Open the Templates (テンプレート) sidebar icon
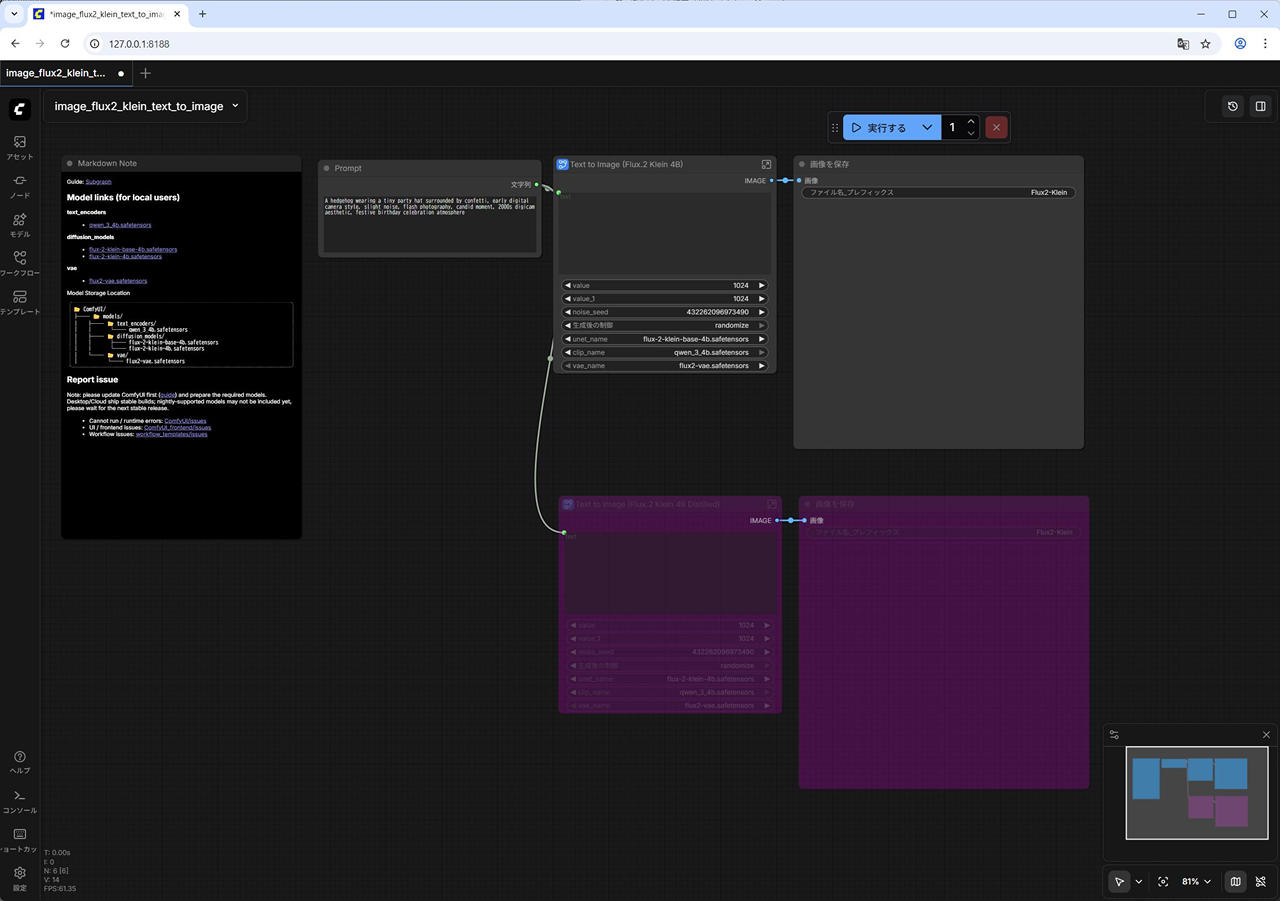The width and height of the screenshot is (1280, 901). pyautogui.click(x=19, y=302)
